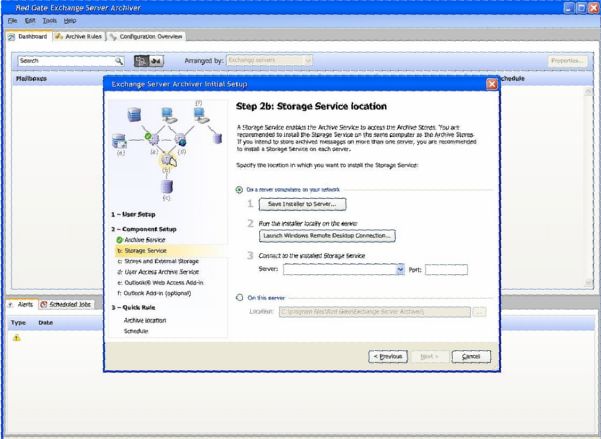Click the Exchange server icon labeled (a) in diagram
Image resolution: width=601 pixels, height=439 pixels.
pos(119,141)
